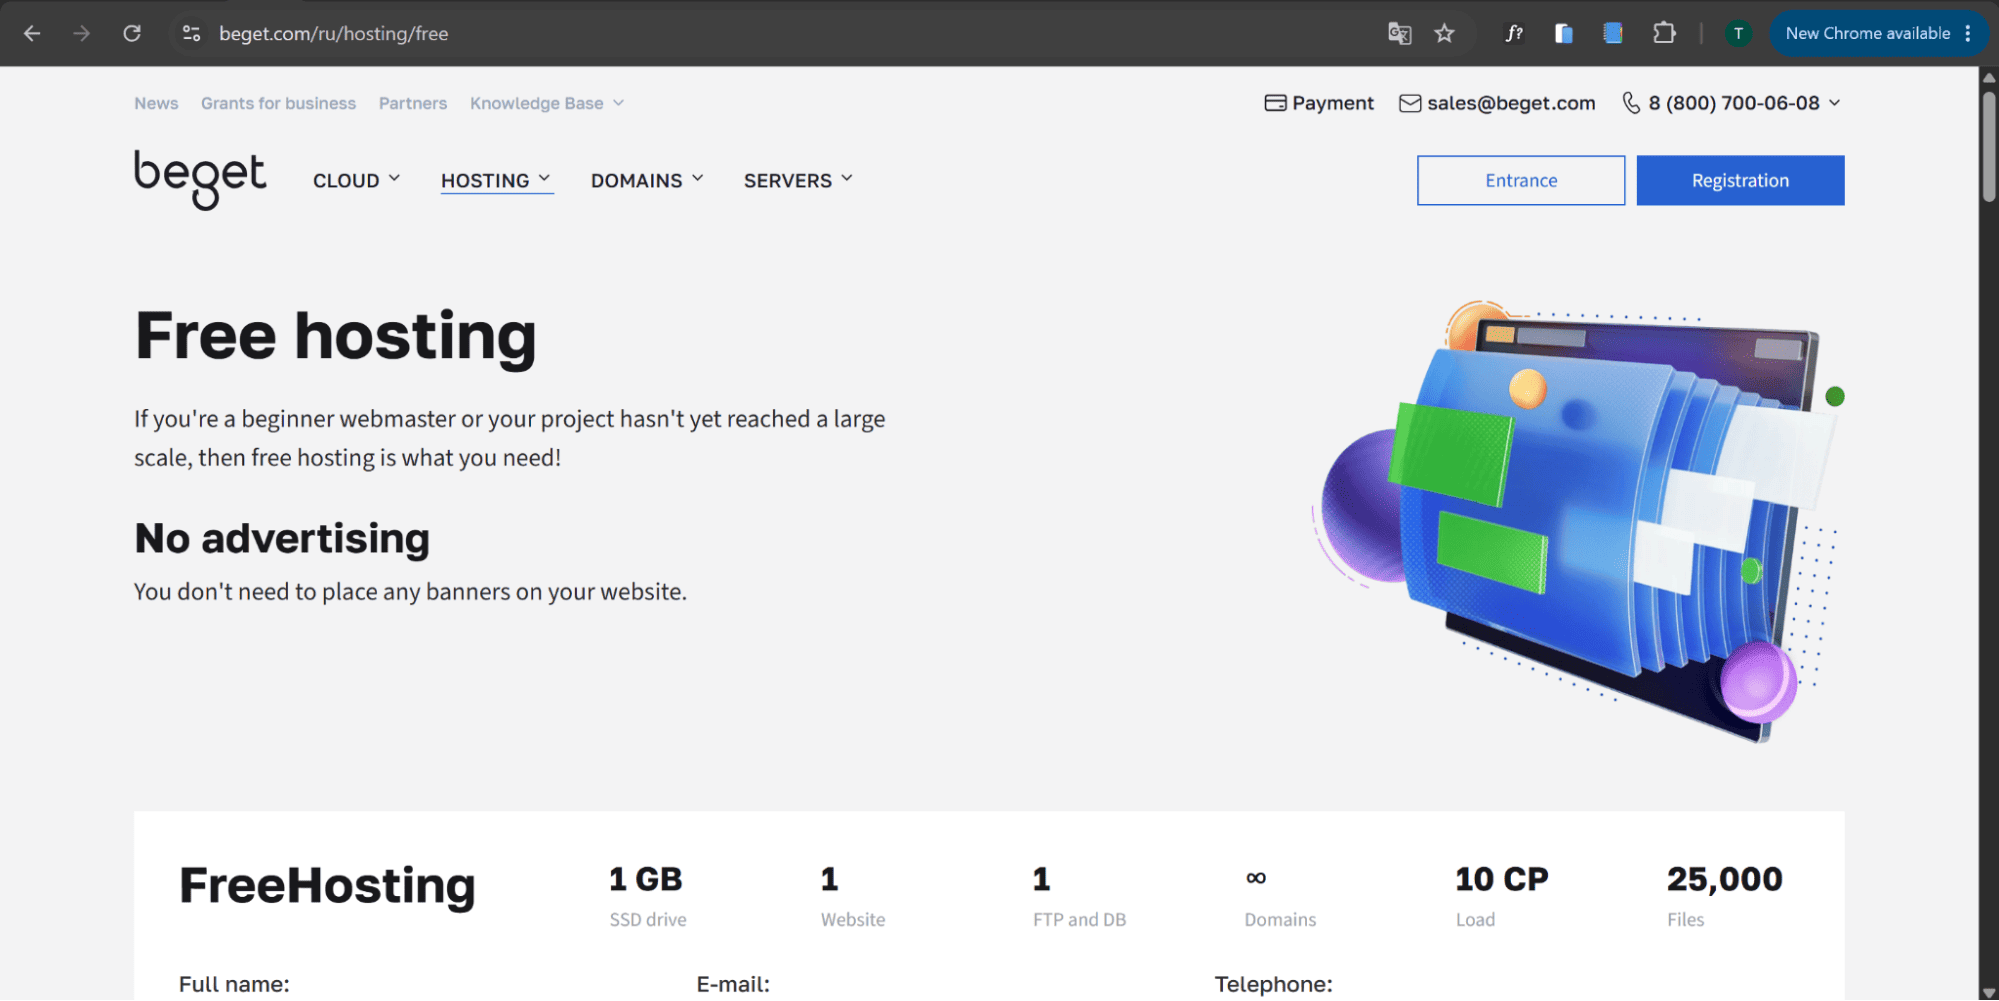The image size is (1999, 1001).
Task: Reload the current page
Action: (132, 33)
